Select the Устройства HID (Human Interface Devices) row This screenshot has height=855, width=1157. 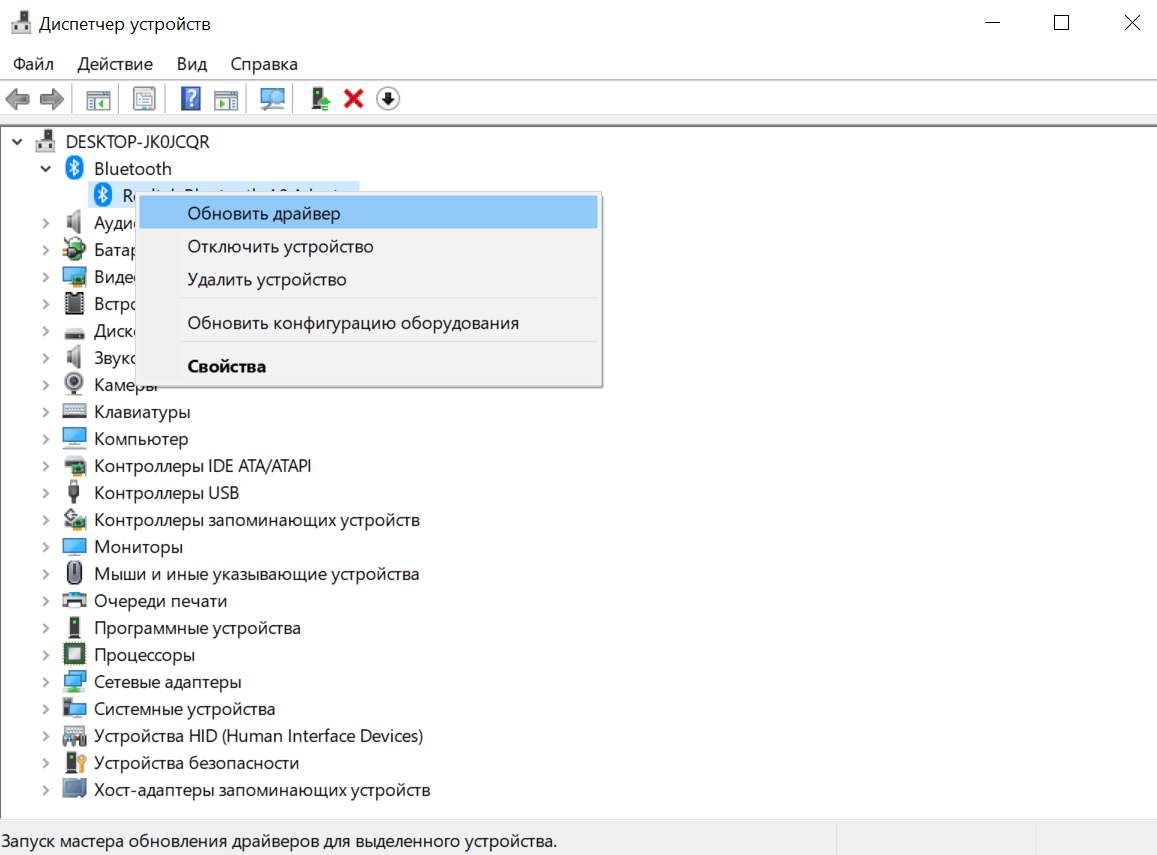point(258,735)
